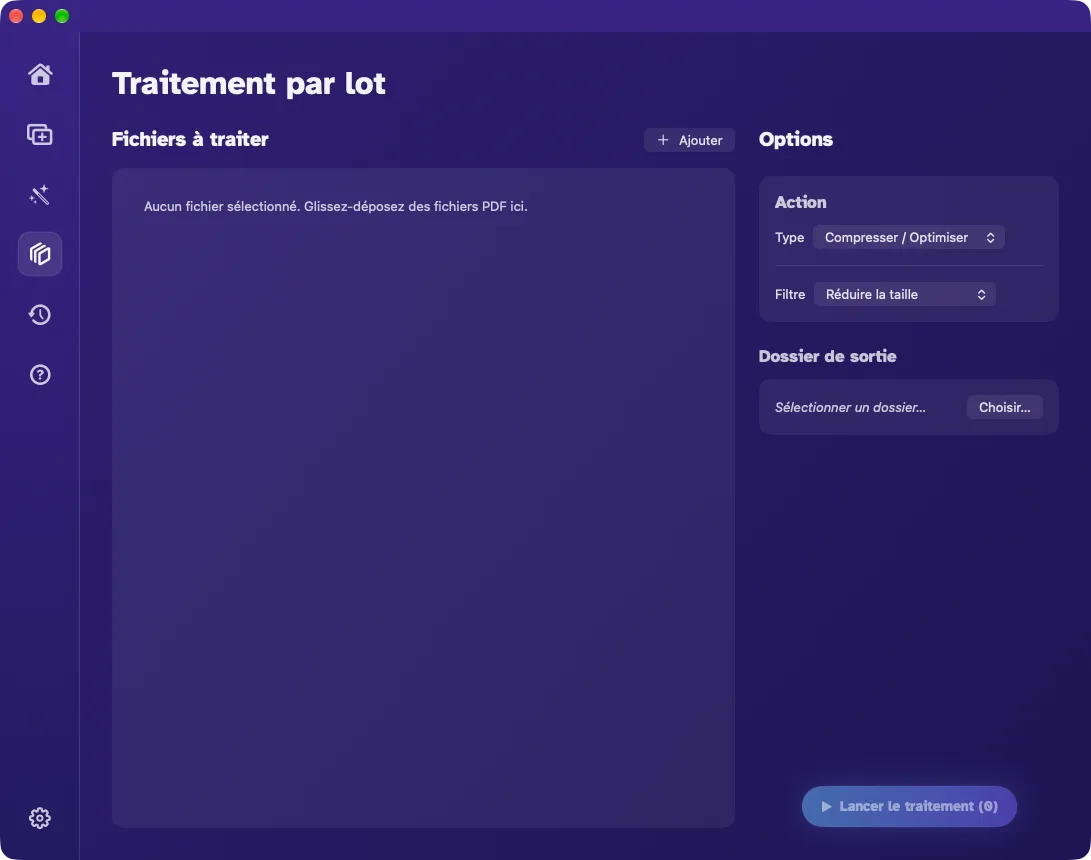Screen dimensions: 1091x860
Task: Open the magic wand tools icon
Action: point(40,194)
